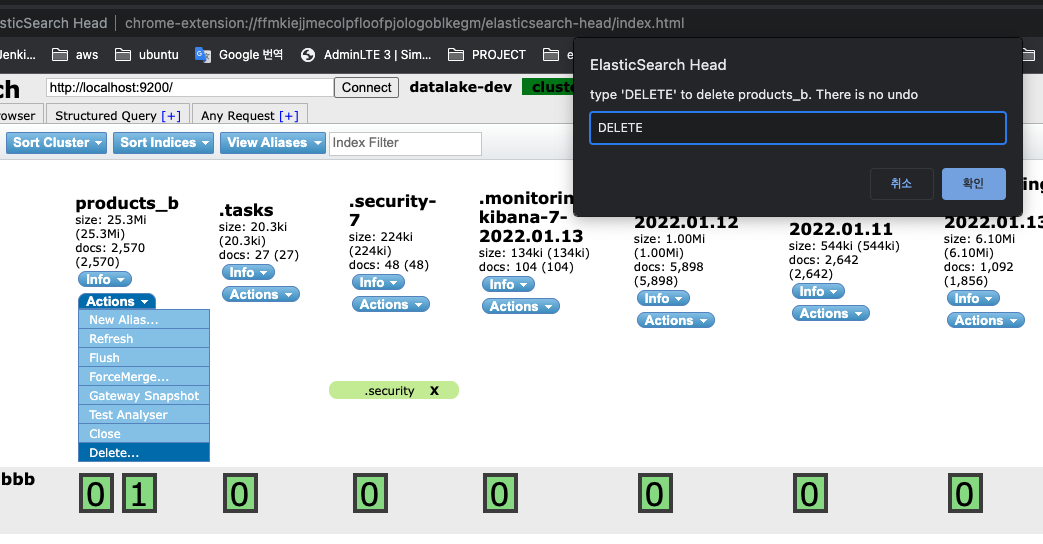Image resolution: width=1043 pixels, height=544 pixels.
Task: Choose Delete... from Actions menu
Action: (144, 452)
